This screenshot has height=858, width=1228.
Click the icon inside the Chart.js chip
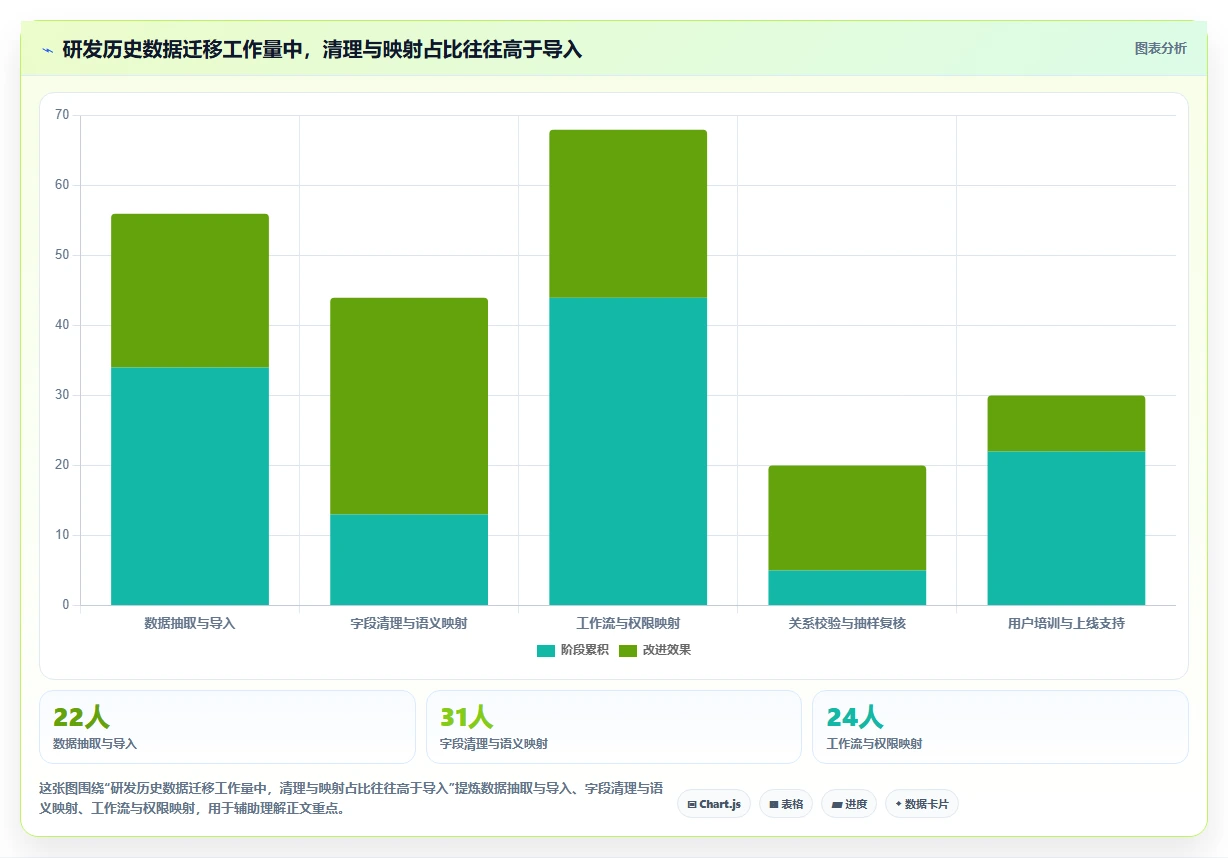tap(692, 804)
